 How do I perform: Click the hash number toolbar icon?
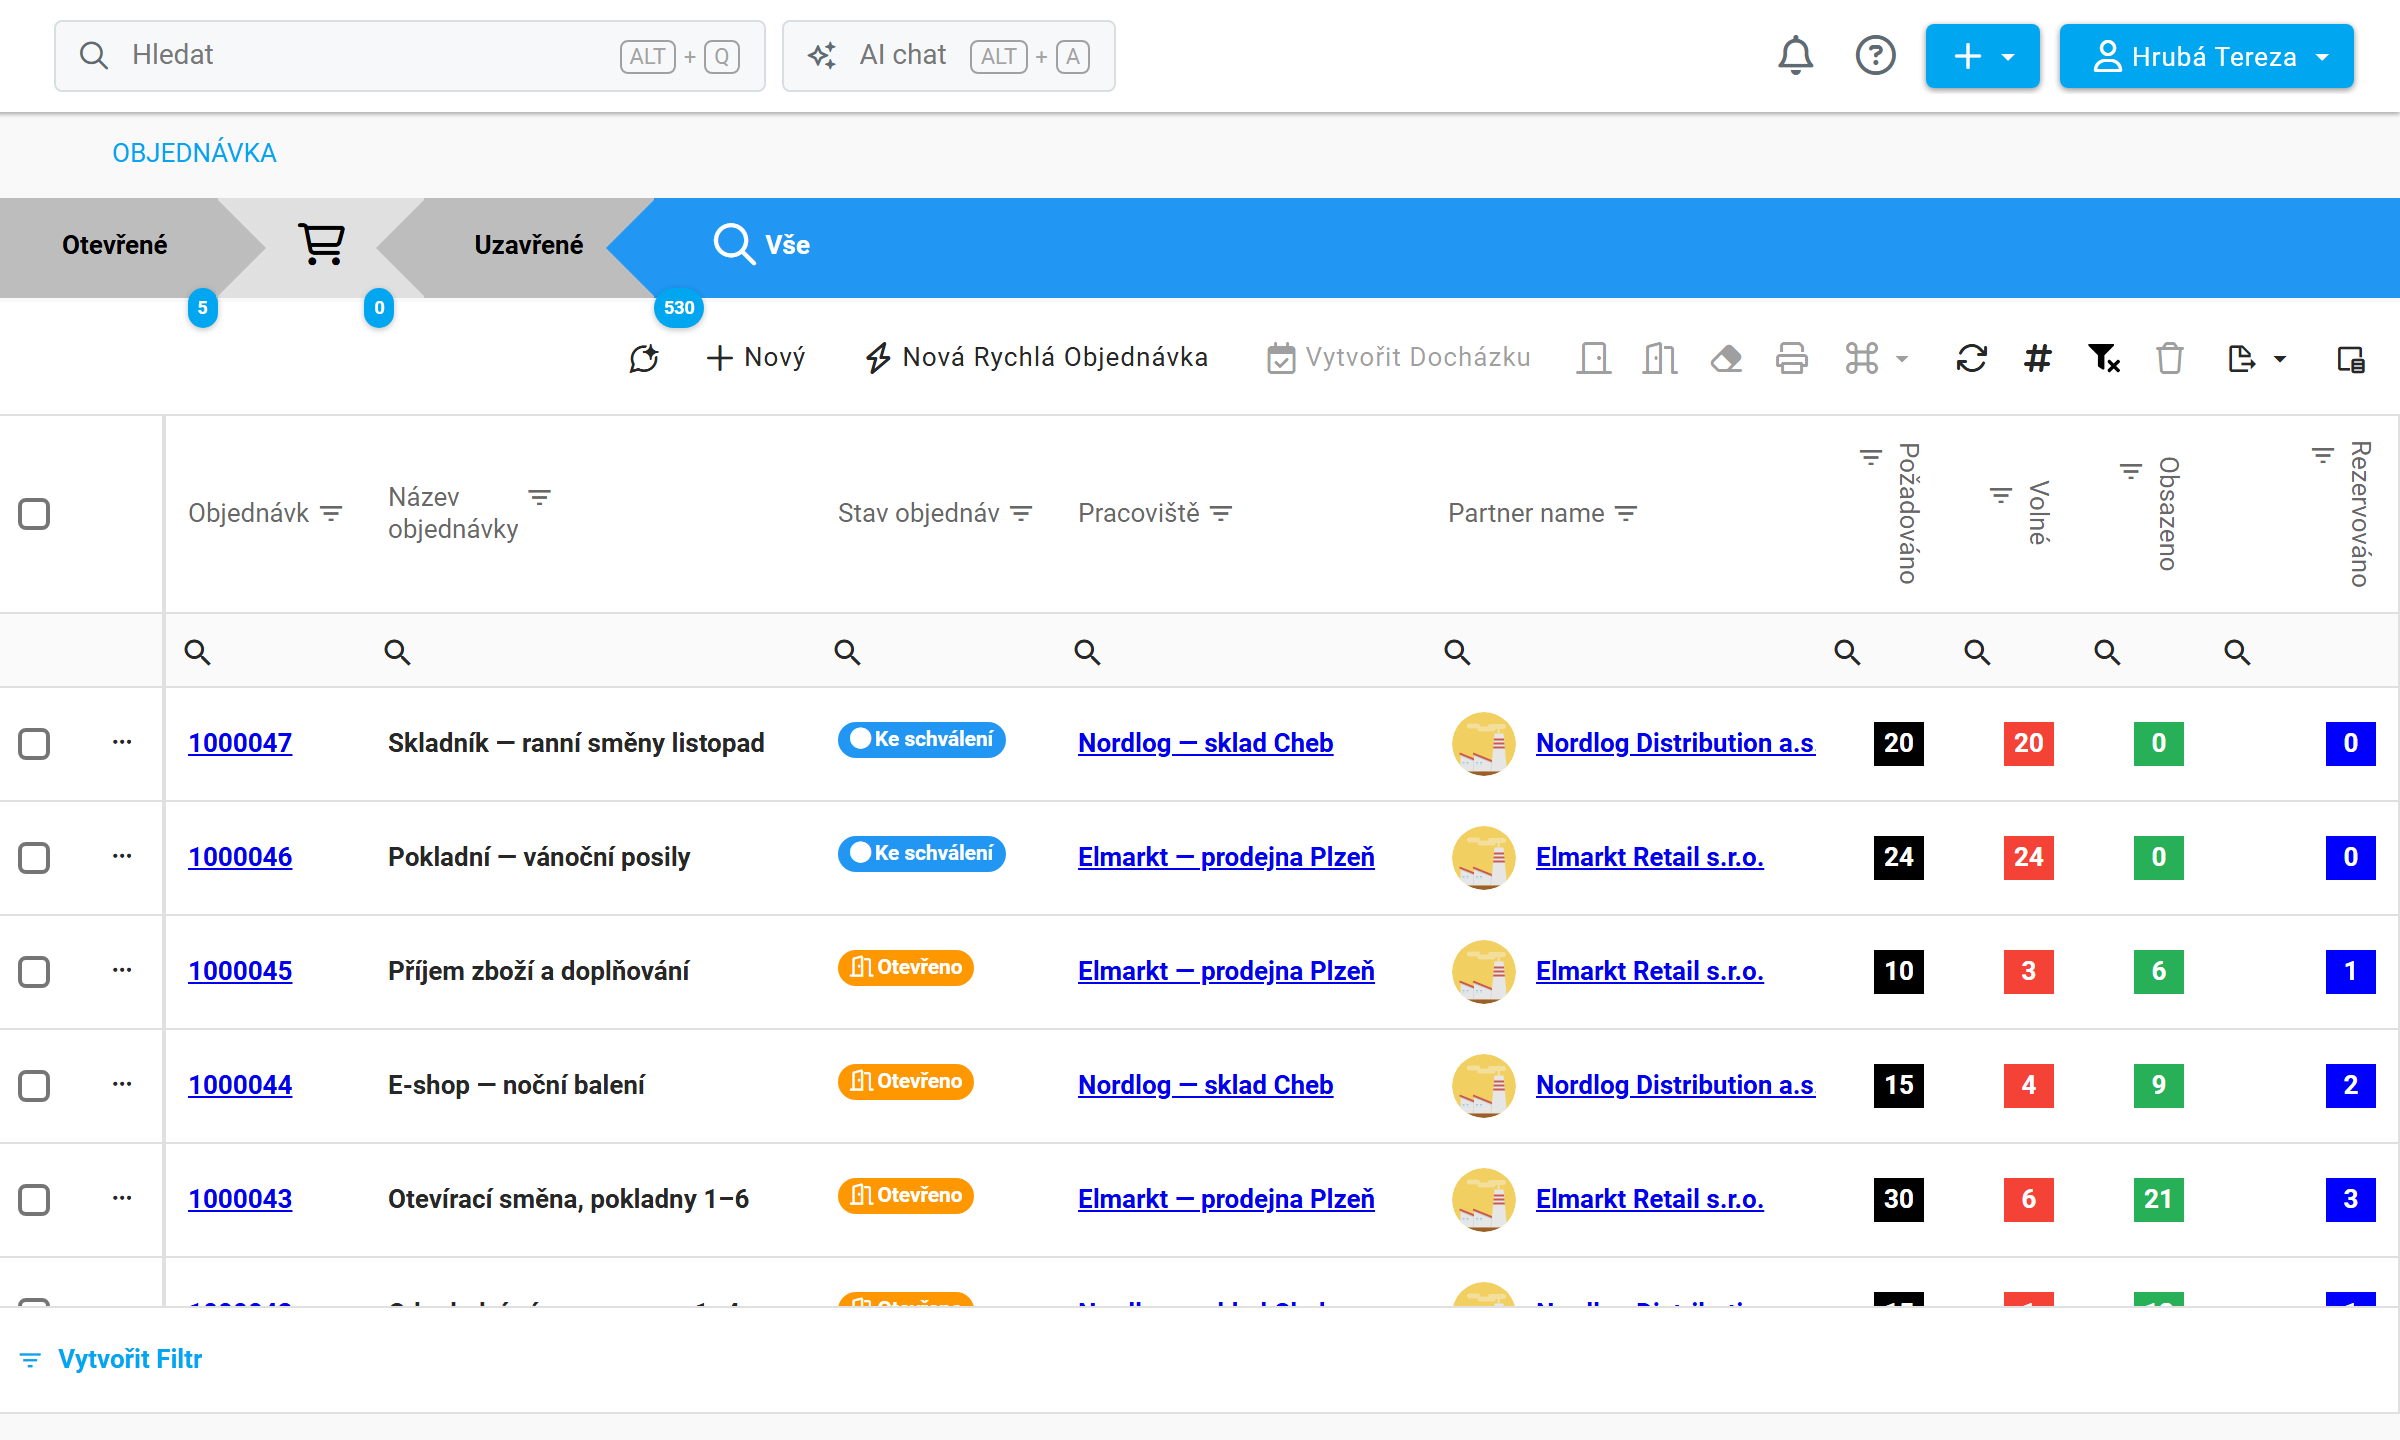click(2037, 358)
